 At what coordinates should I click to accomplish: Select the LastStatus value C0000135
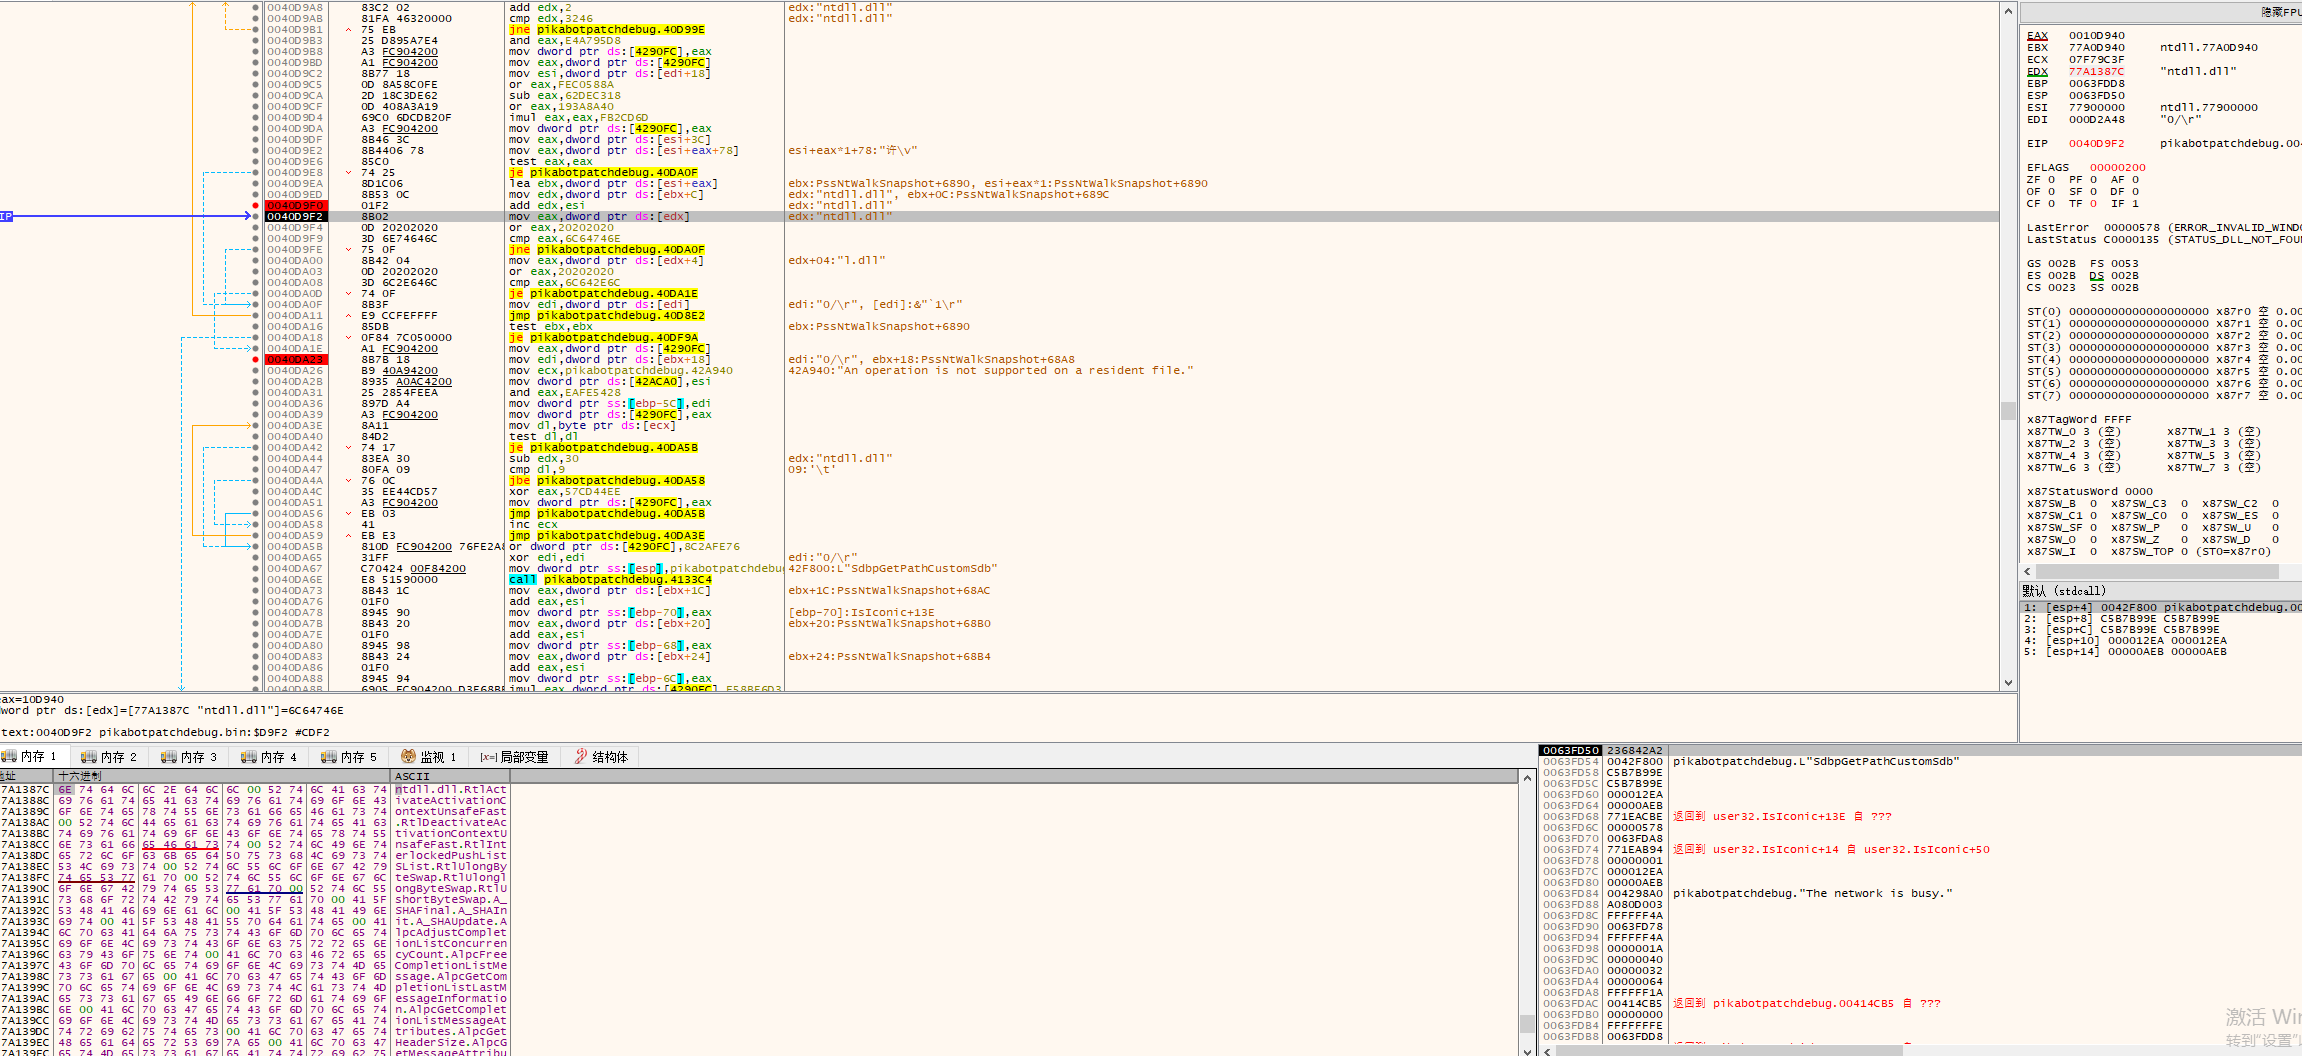click(2131, 239)
